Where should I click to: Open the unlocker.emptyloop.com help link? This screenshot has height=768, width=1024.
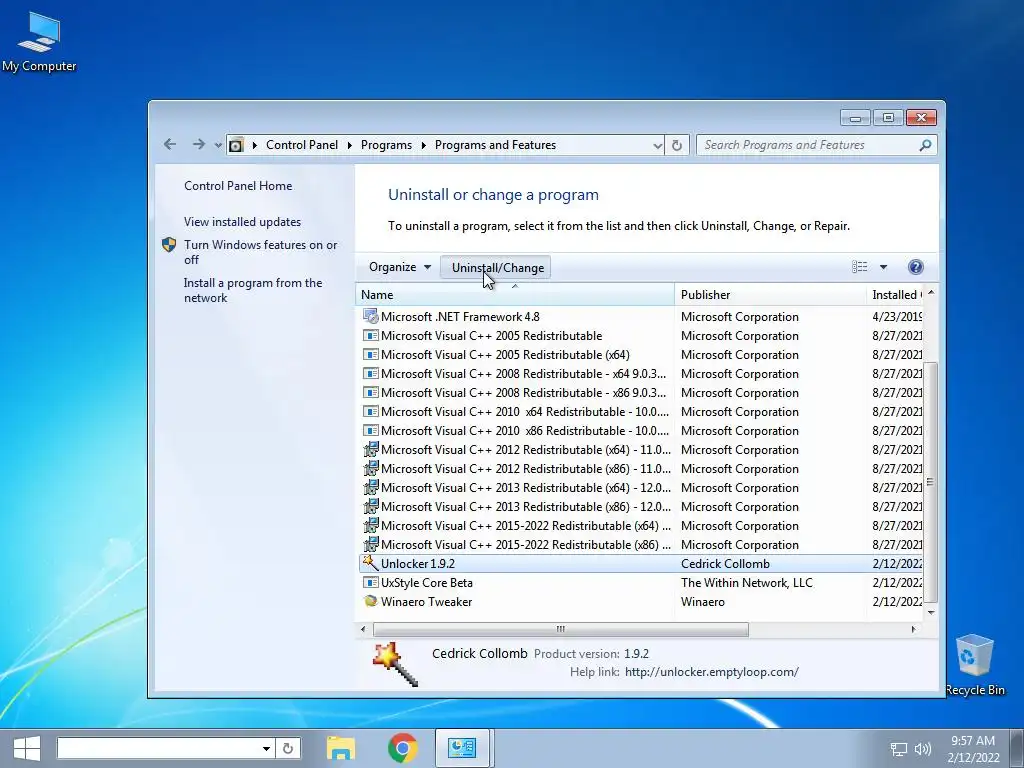pyautogui.click(x=711, y=671)
